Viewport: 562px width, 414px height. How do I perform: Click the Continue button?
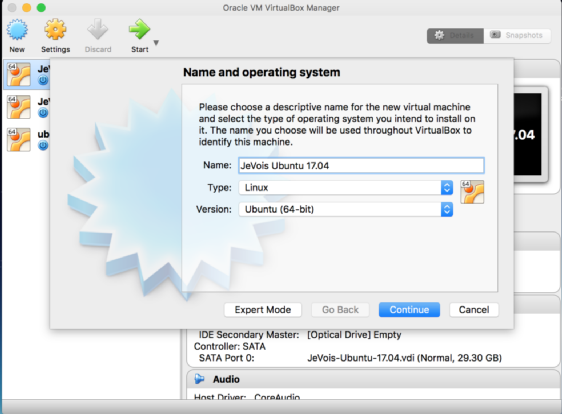pyautogui.click(x=409, y=310)
